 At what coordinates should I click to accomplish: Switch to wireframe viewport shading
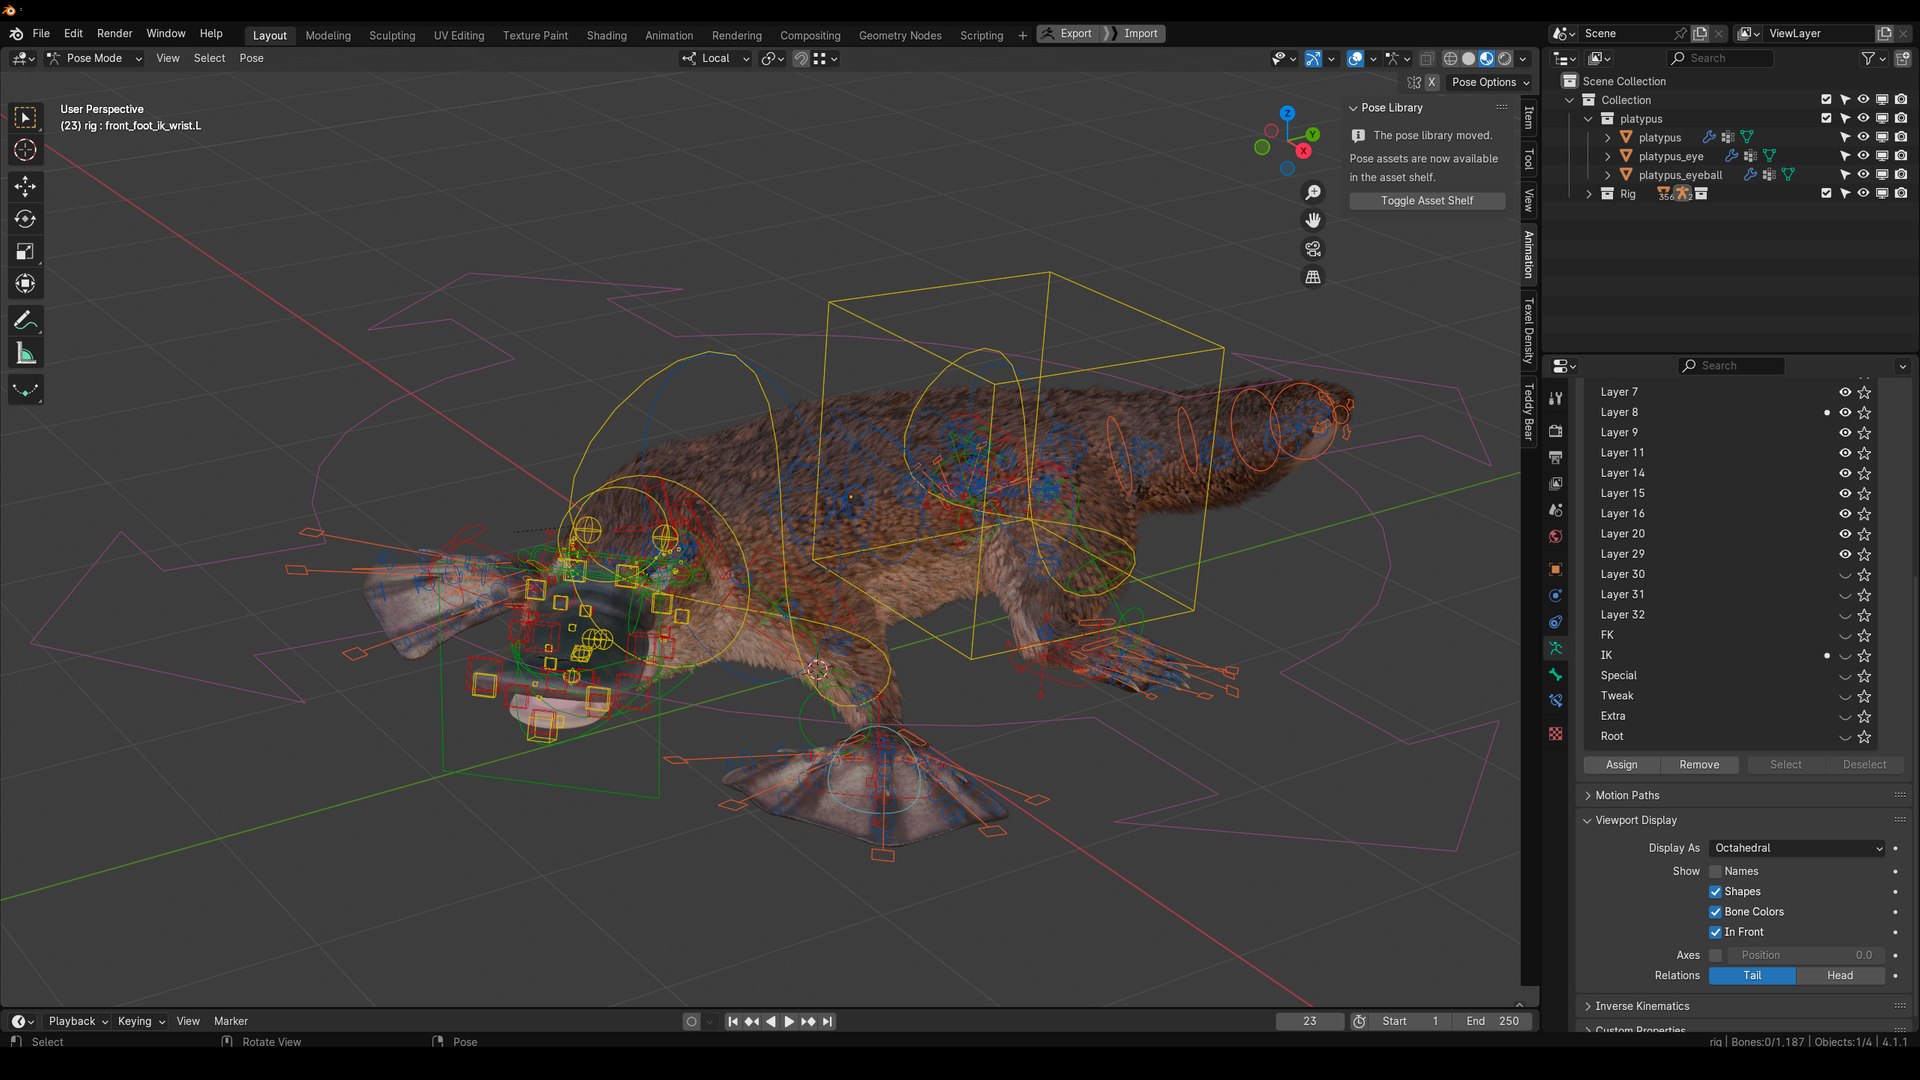(1450, 59)
